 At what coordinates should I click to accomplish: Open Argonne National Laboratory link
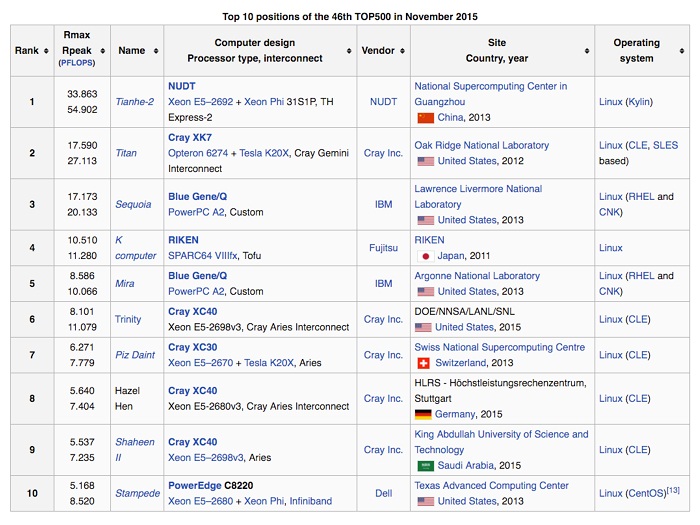pyautogui.click(x=477, y=276)
